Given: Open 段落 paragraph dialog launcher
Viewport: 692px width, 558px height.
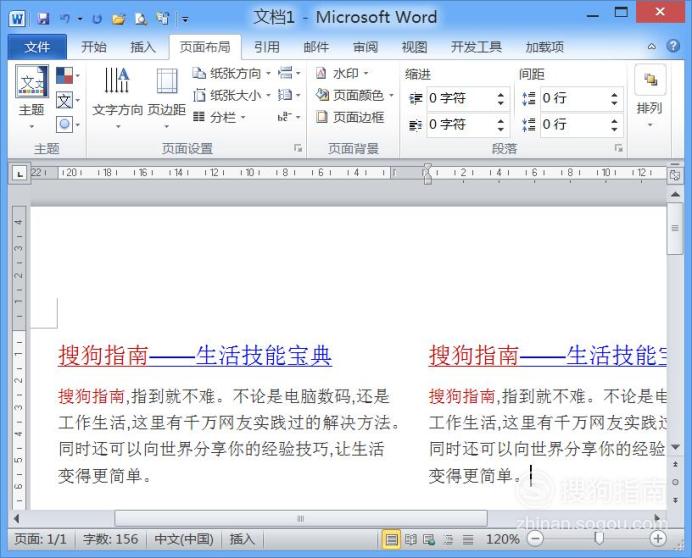Looking at the screenshot, I should [619, 148].
